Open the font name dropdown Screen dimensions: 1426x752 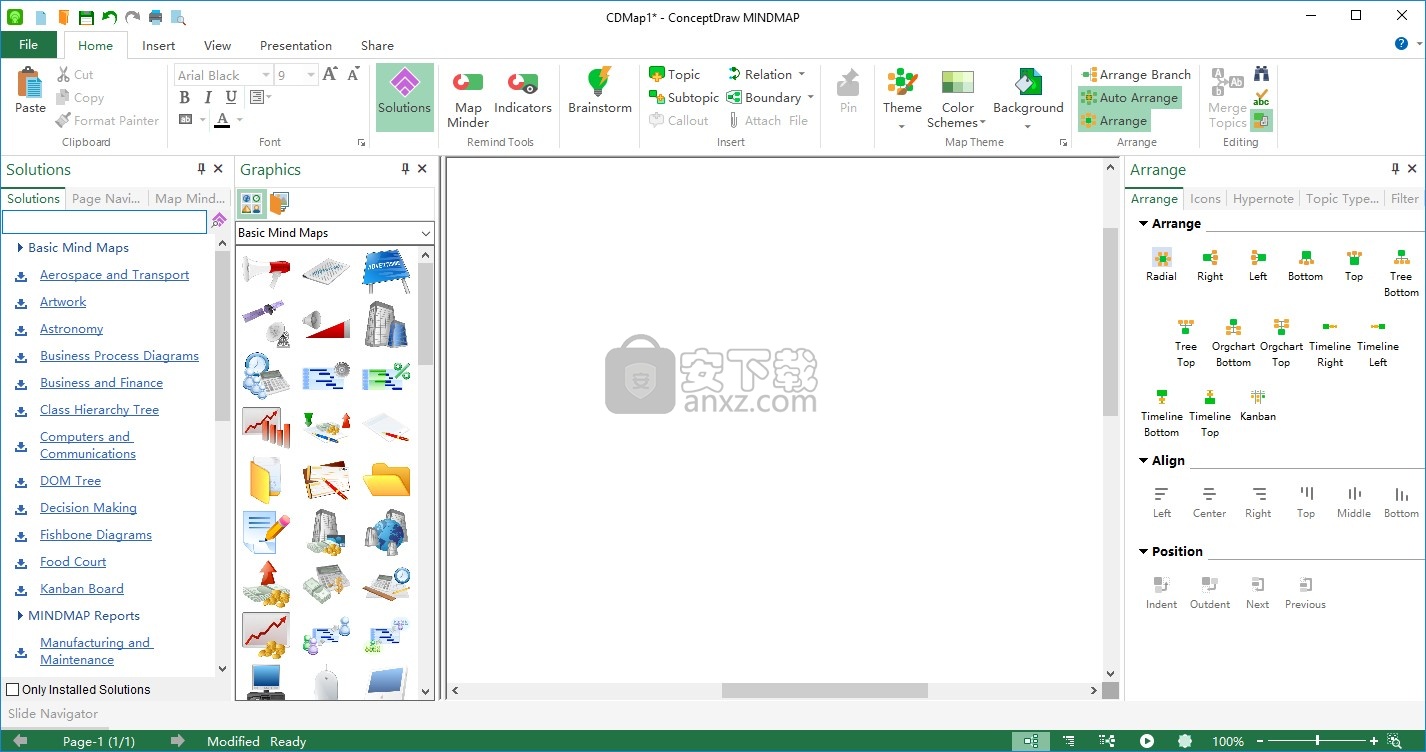[265, 75]
